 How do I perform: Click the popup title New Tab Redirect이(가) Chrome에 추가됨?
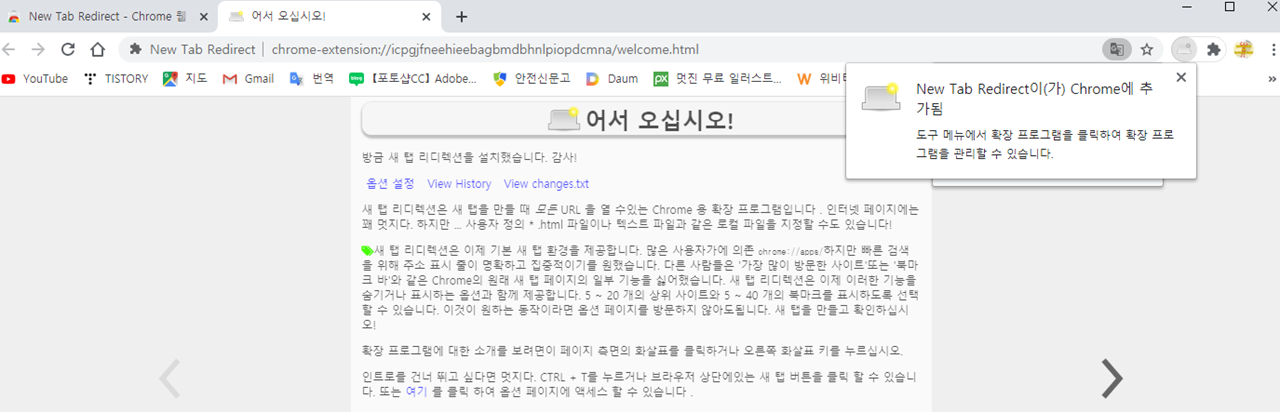click(x=1035, y=98)
